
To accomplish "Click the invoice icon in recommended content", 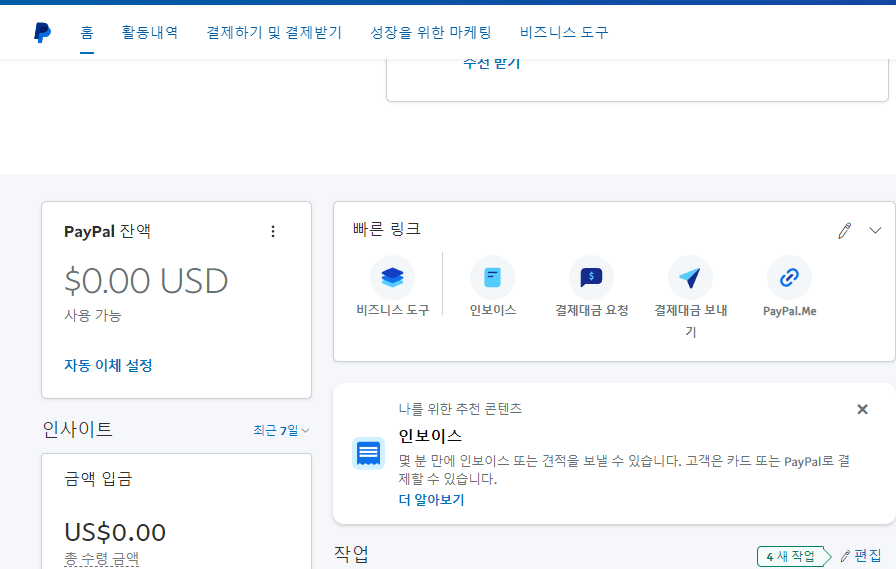I will click(369, 454).
